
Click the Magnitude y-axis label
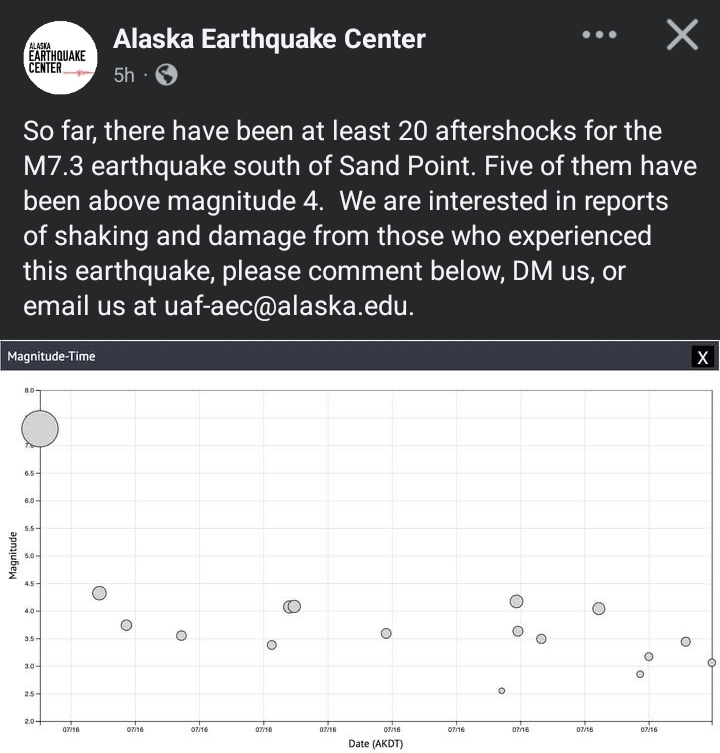[14, 555]
